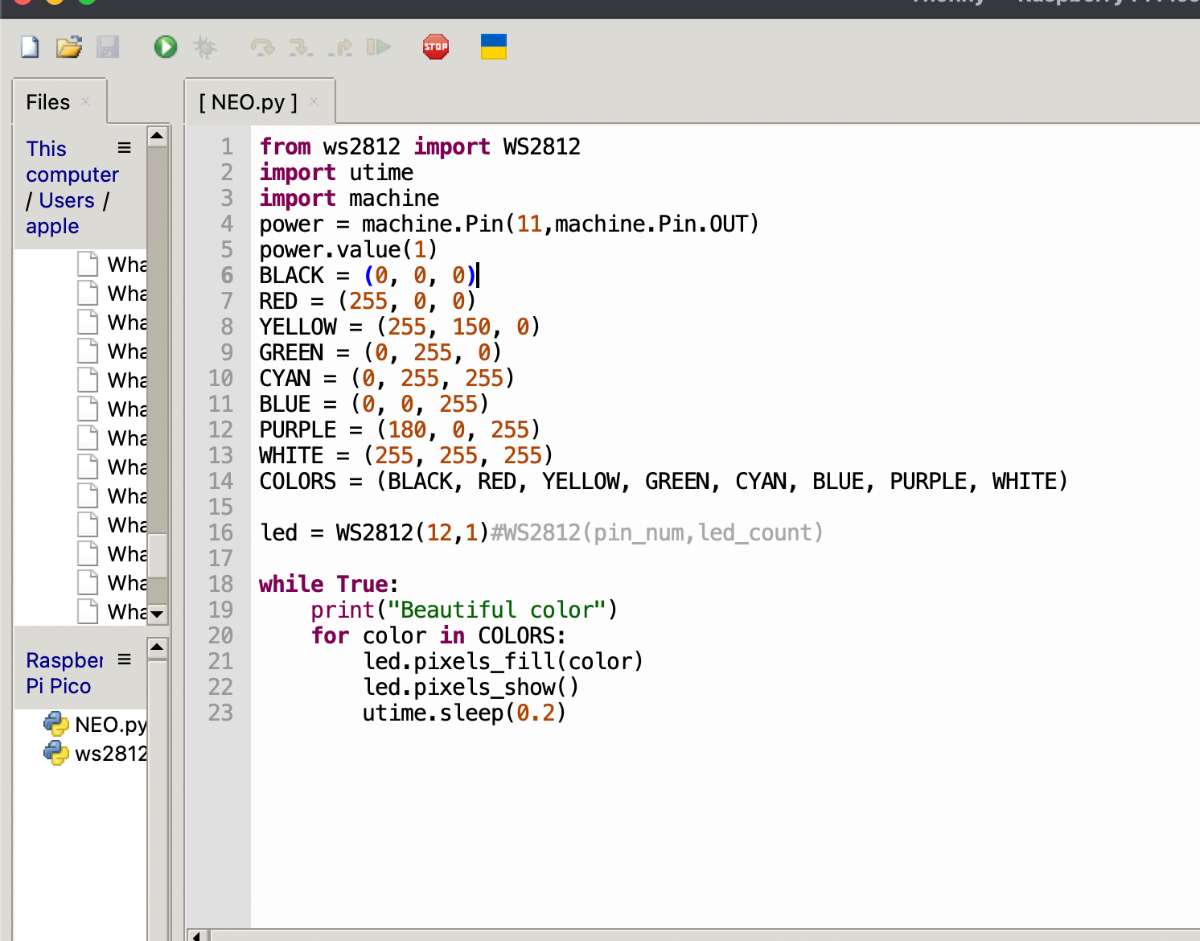Save the current script with the disk icon
The height and width of the screenshot is (941, 1200).
107,46
